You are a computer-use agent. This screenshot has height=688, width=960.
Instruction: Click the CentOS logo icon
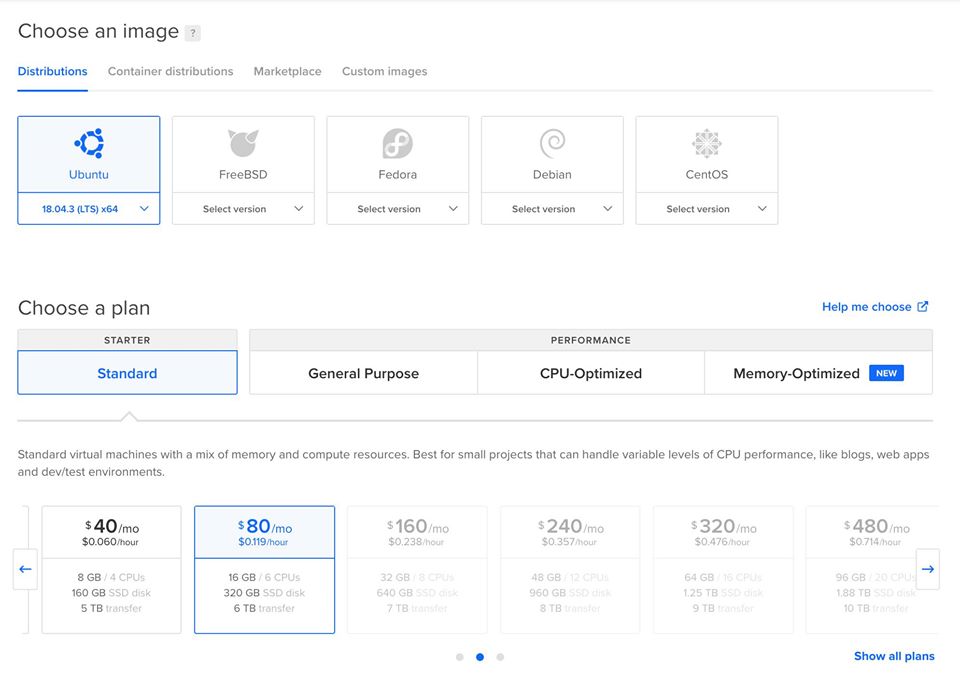pyautogui.click(x=706, y=144)
